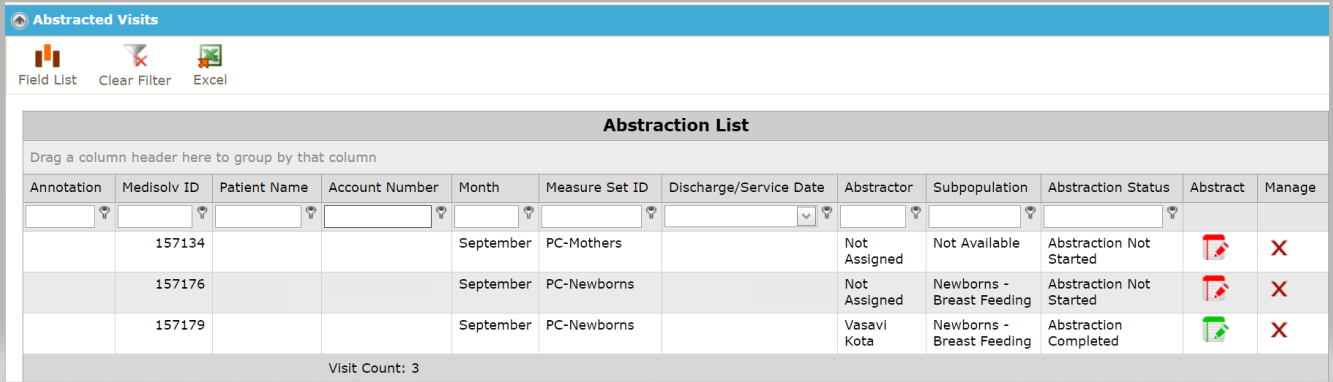Screen dimensions: 1333x382
Task: Remove visit 157179 using red X
Action: tap(1279, 331)
